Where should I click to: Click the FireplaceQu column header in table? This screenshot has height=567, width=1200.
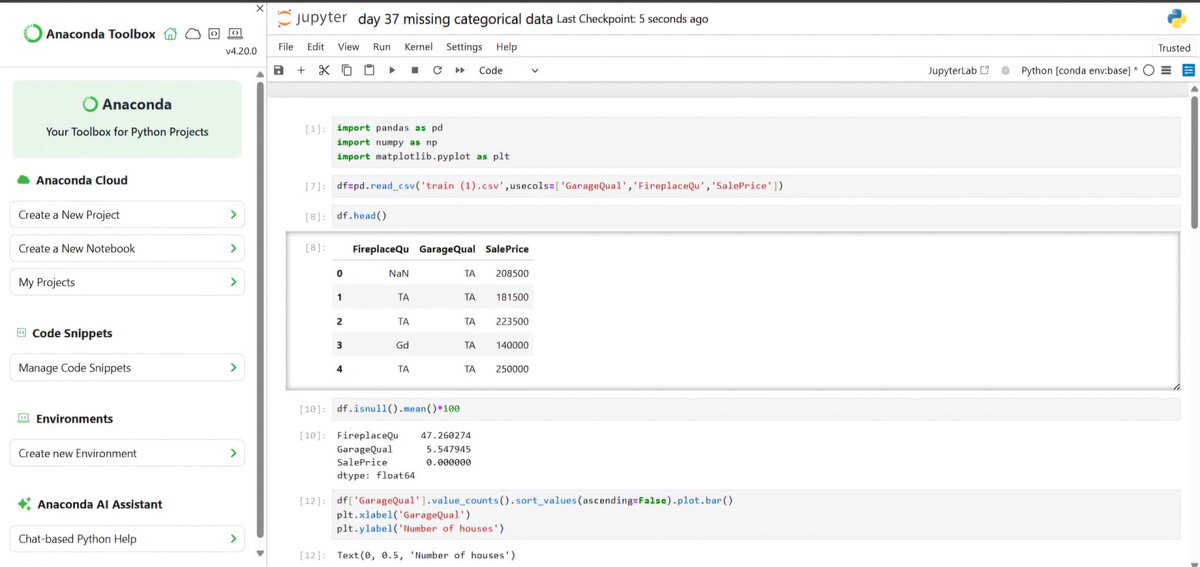point(381,249)
